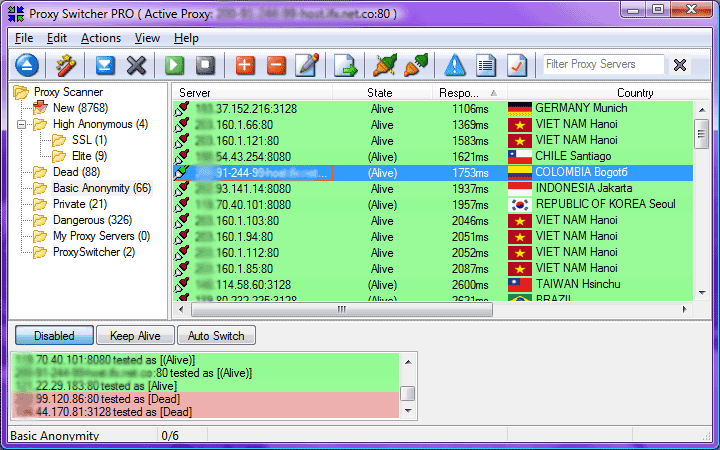This screenshot has width=720, height=450.
Task: Sort by the Response column header
Action: click(x=469, y=93)
